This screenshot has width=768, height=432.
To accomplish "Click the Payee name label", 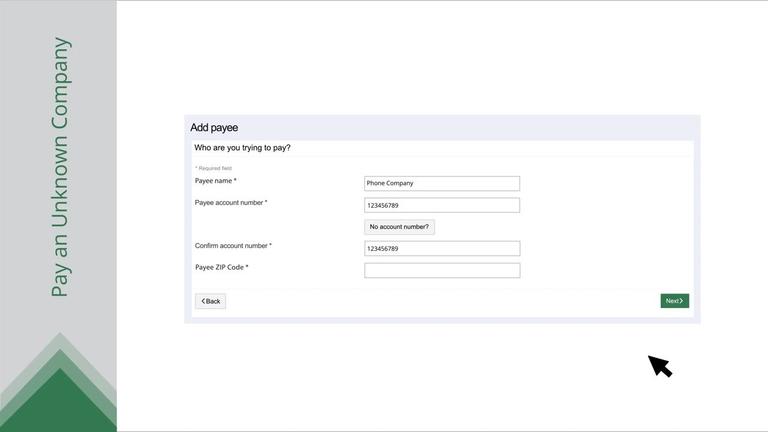I will tap(216, 181).
